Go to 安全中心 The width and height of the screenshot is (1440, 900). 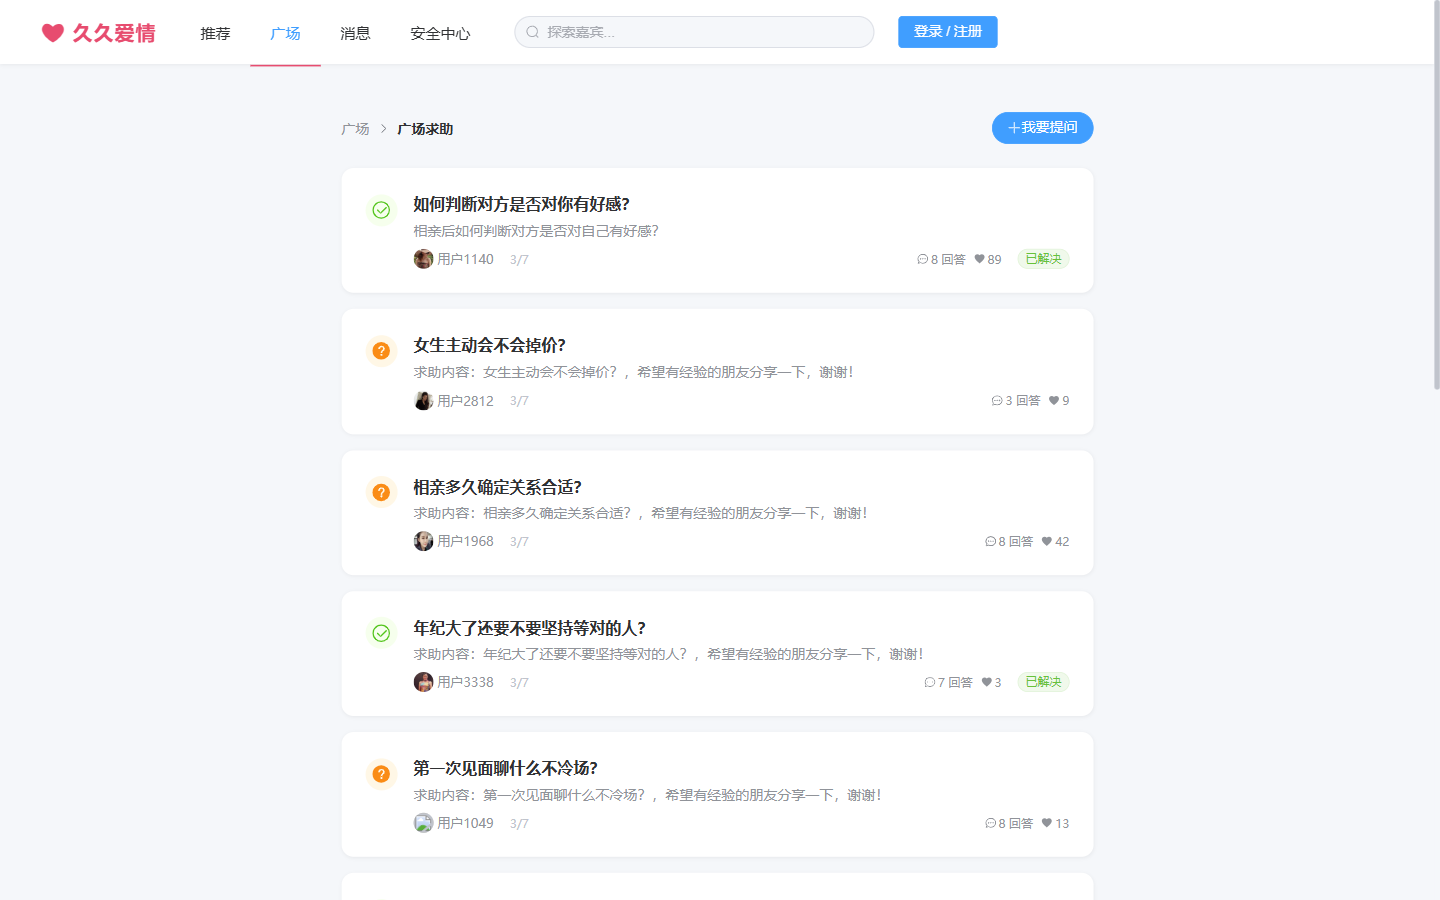point(440,33)
